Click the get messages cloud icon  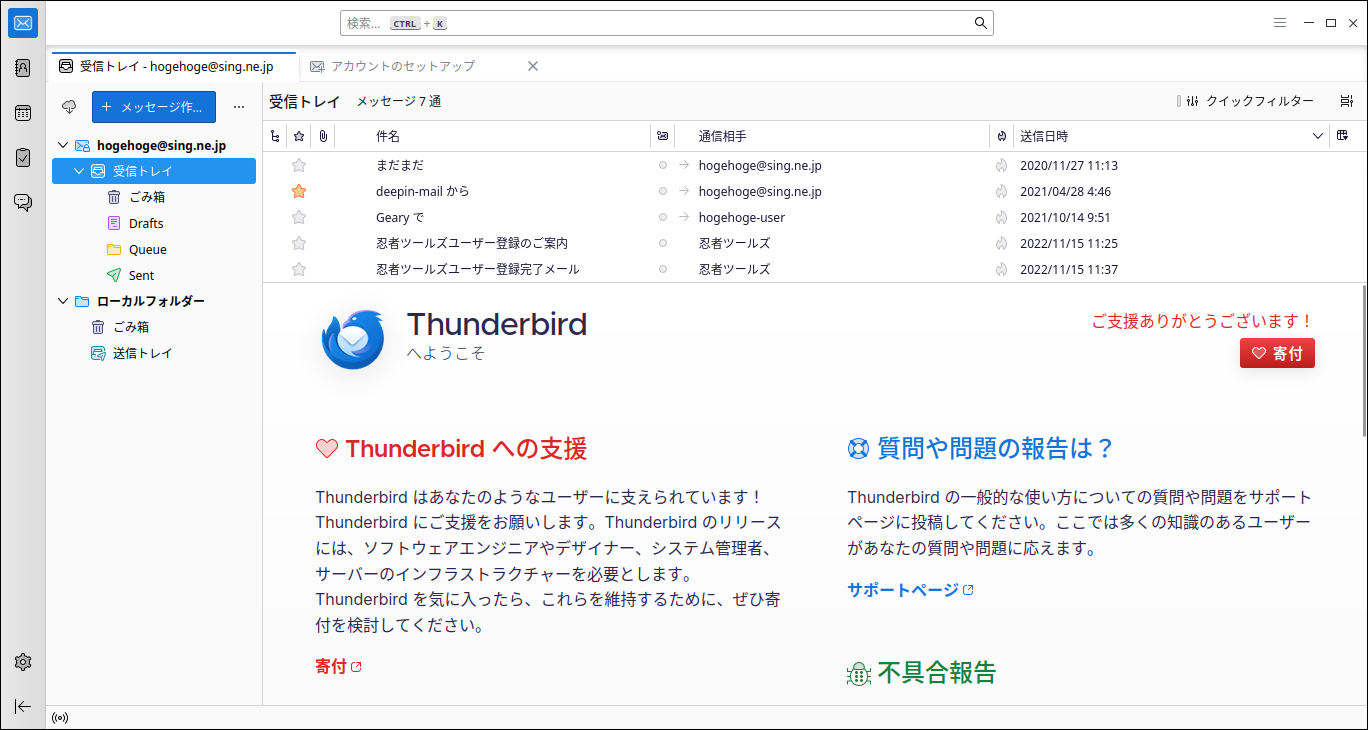(x=69, y=106)
